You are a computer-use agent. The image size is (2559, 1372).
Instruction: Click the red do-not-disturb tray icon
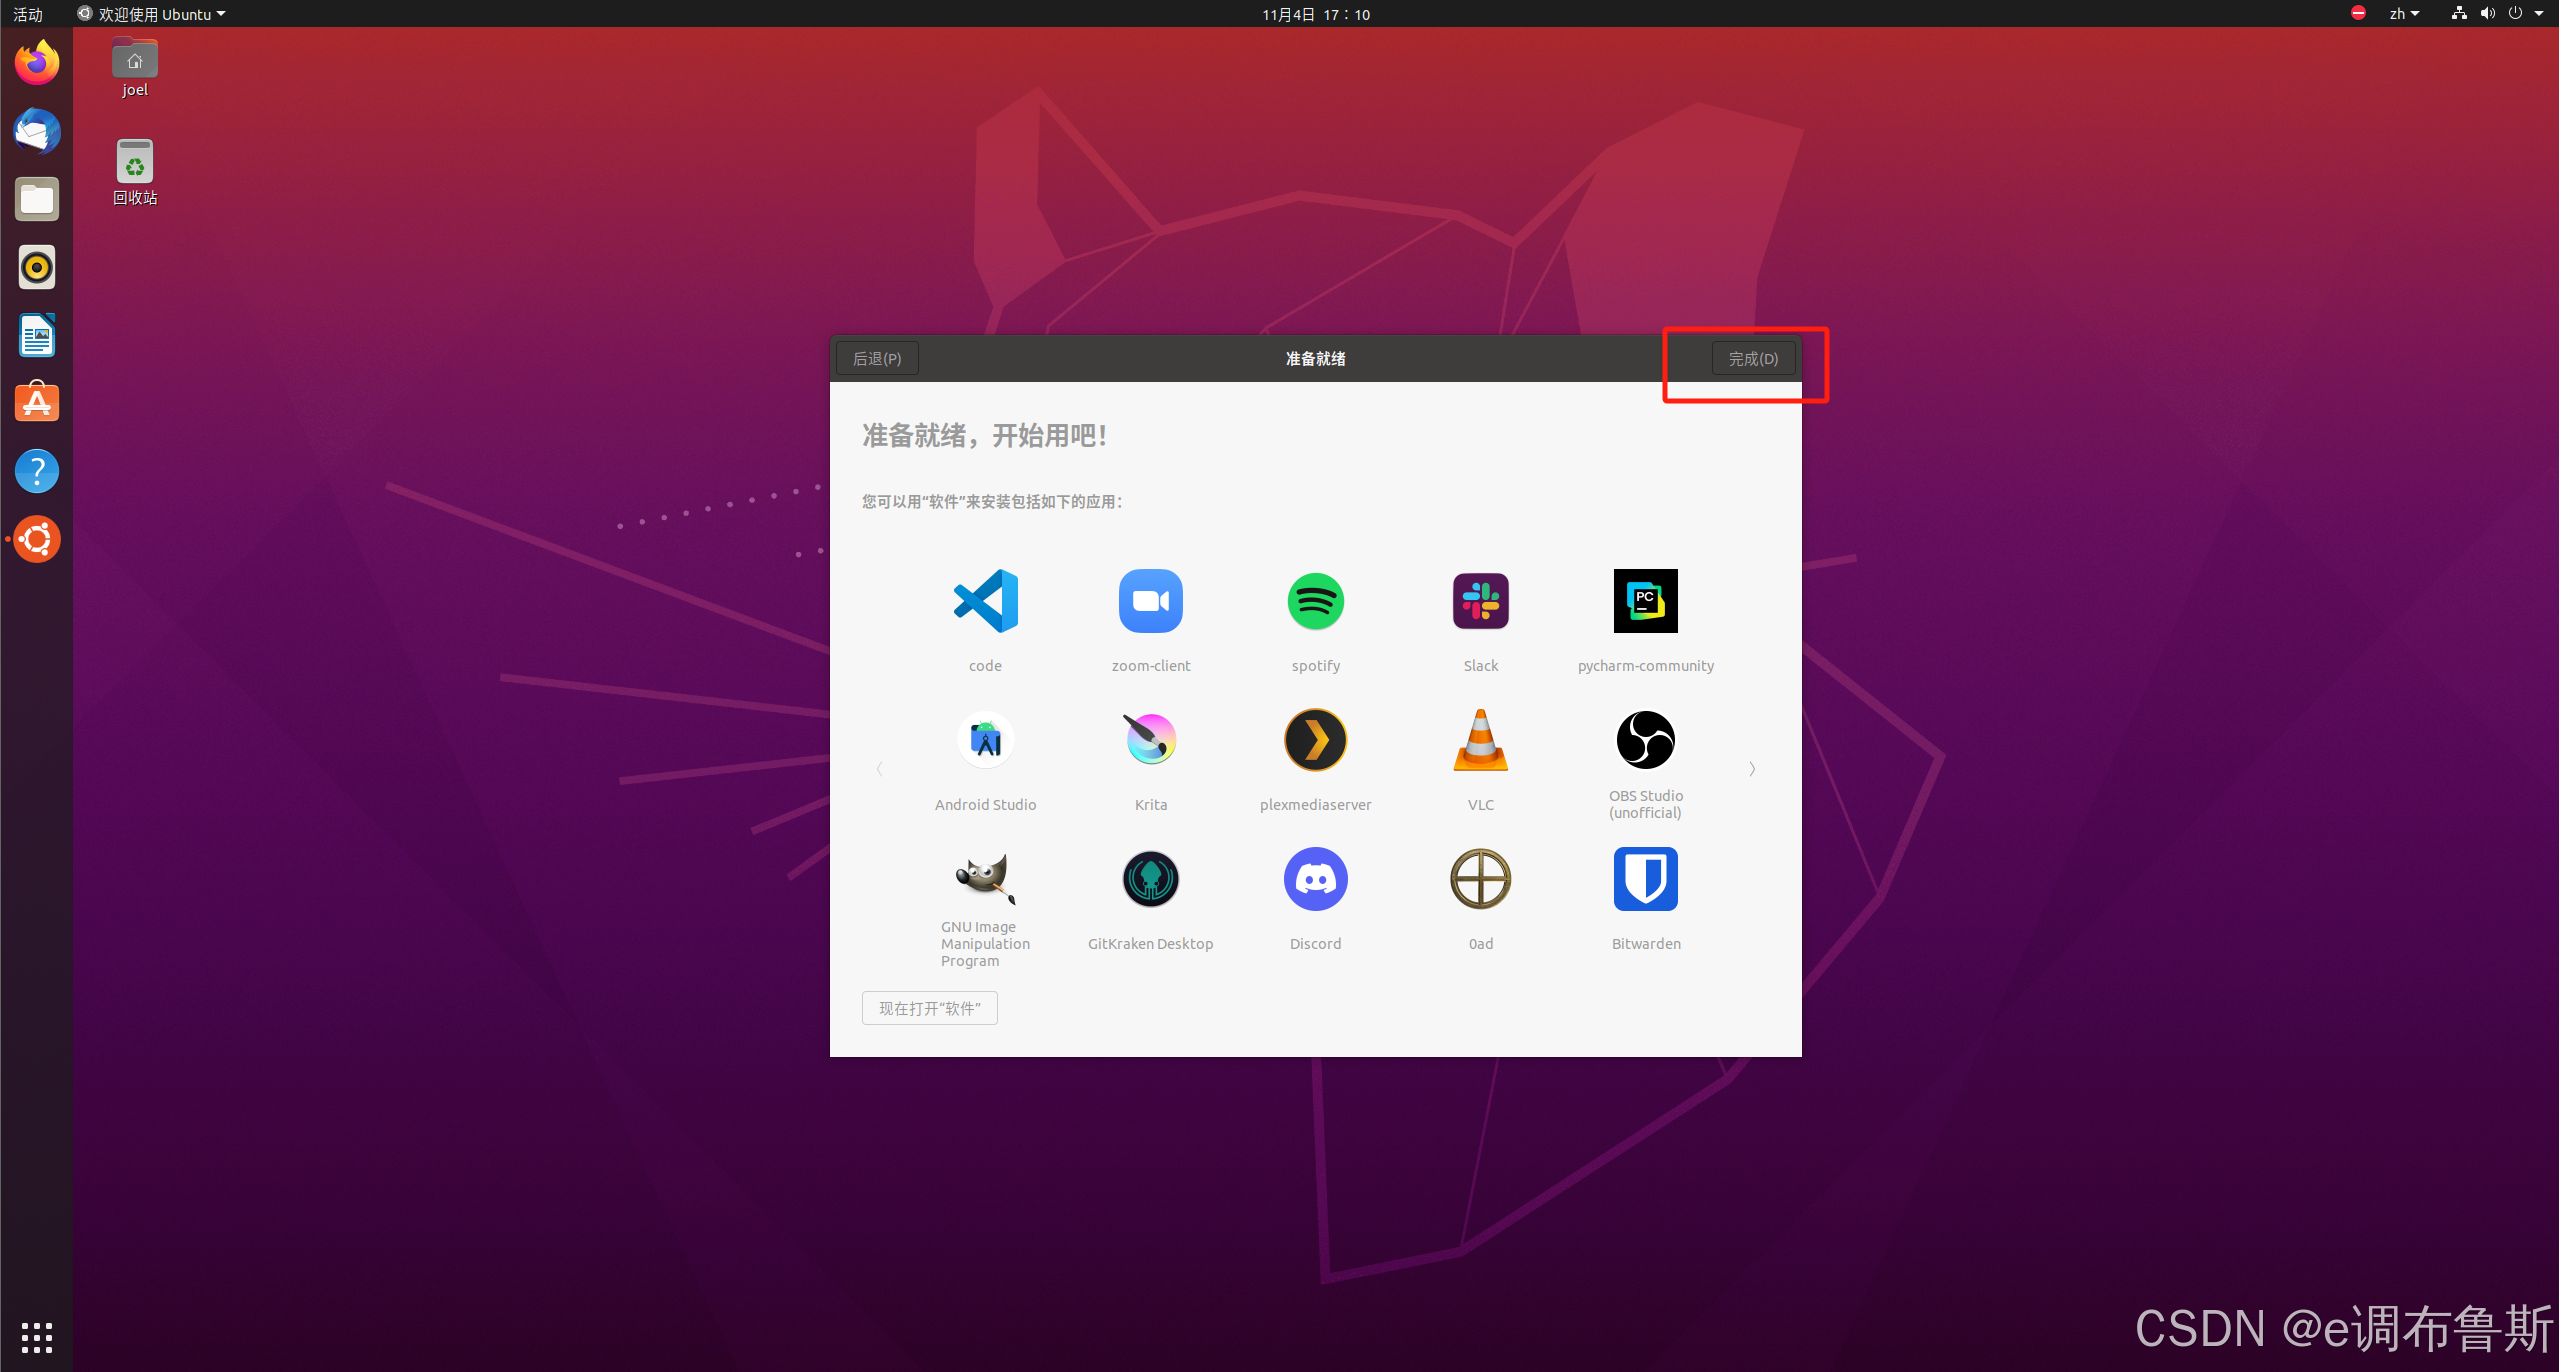2358,13
